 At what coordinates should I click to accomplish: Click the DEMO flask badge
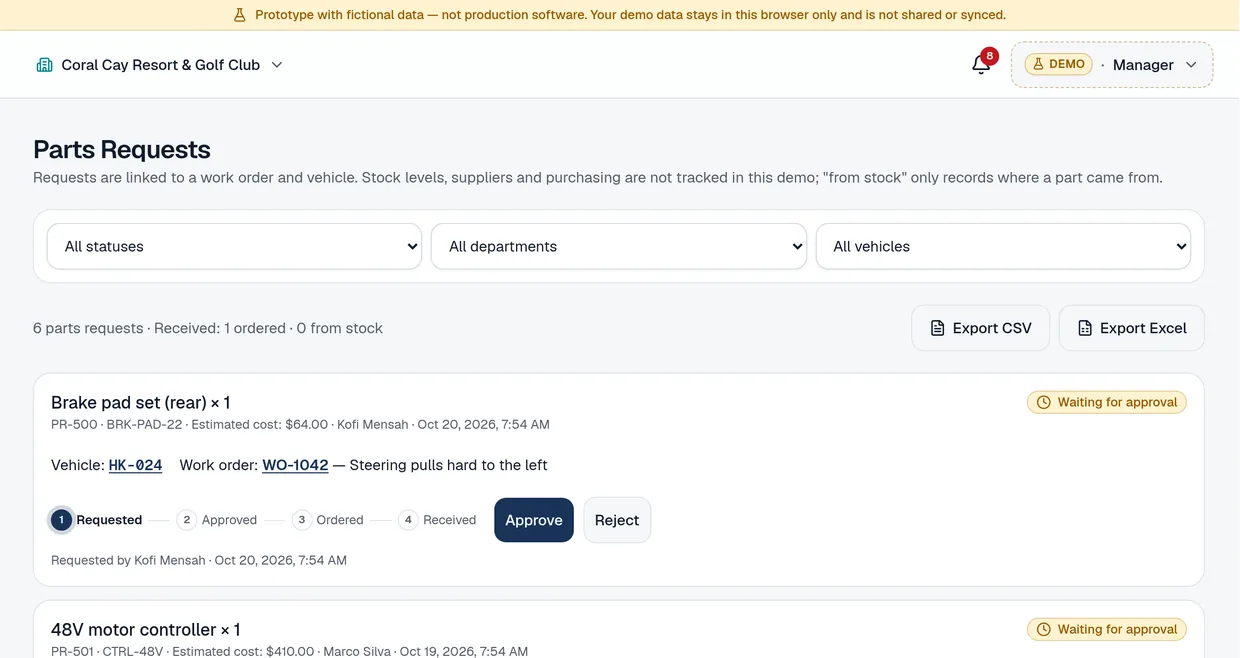(x=1058, y=64)
